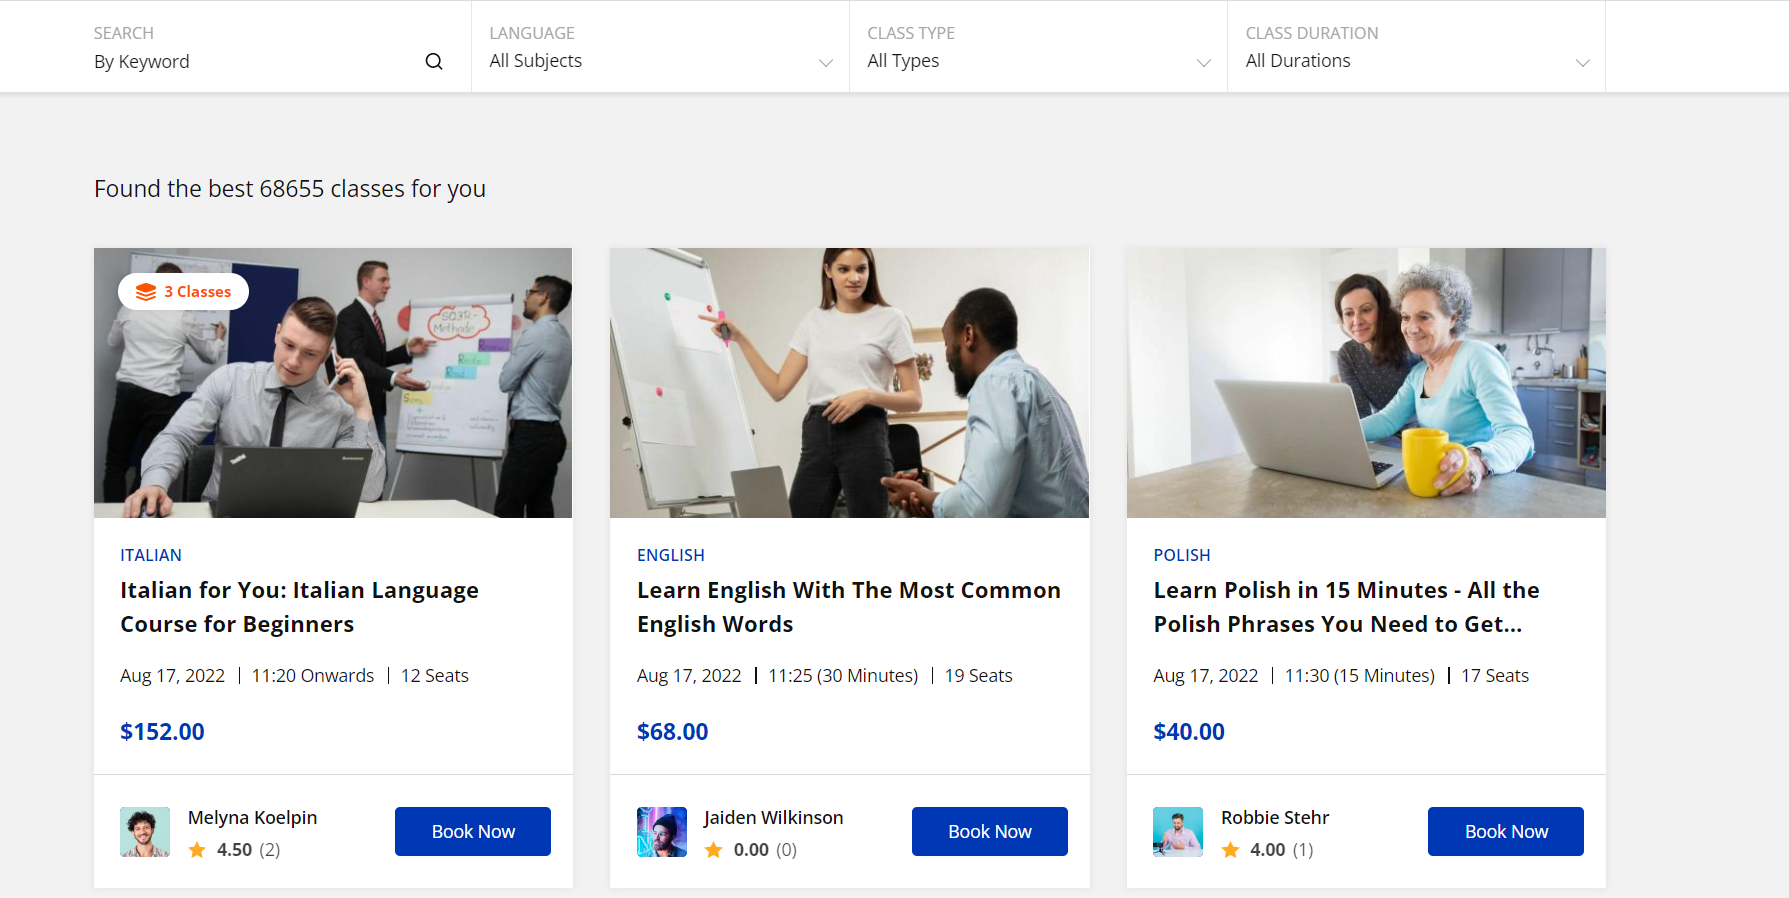This screenshot has width=1789, height=898.
Task: Book the Learn English class
Action: click(989, 832)
